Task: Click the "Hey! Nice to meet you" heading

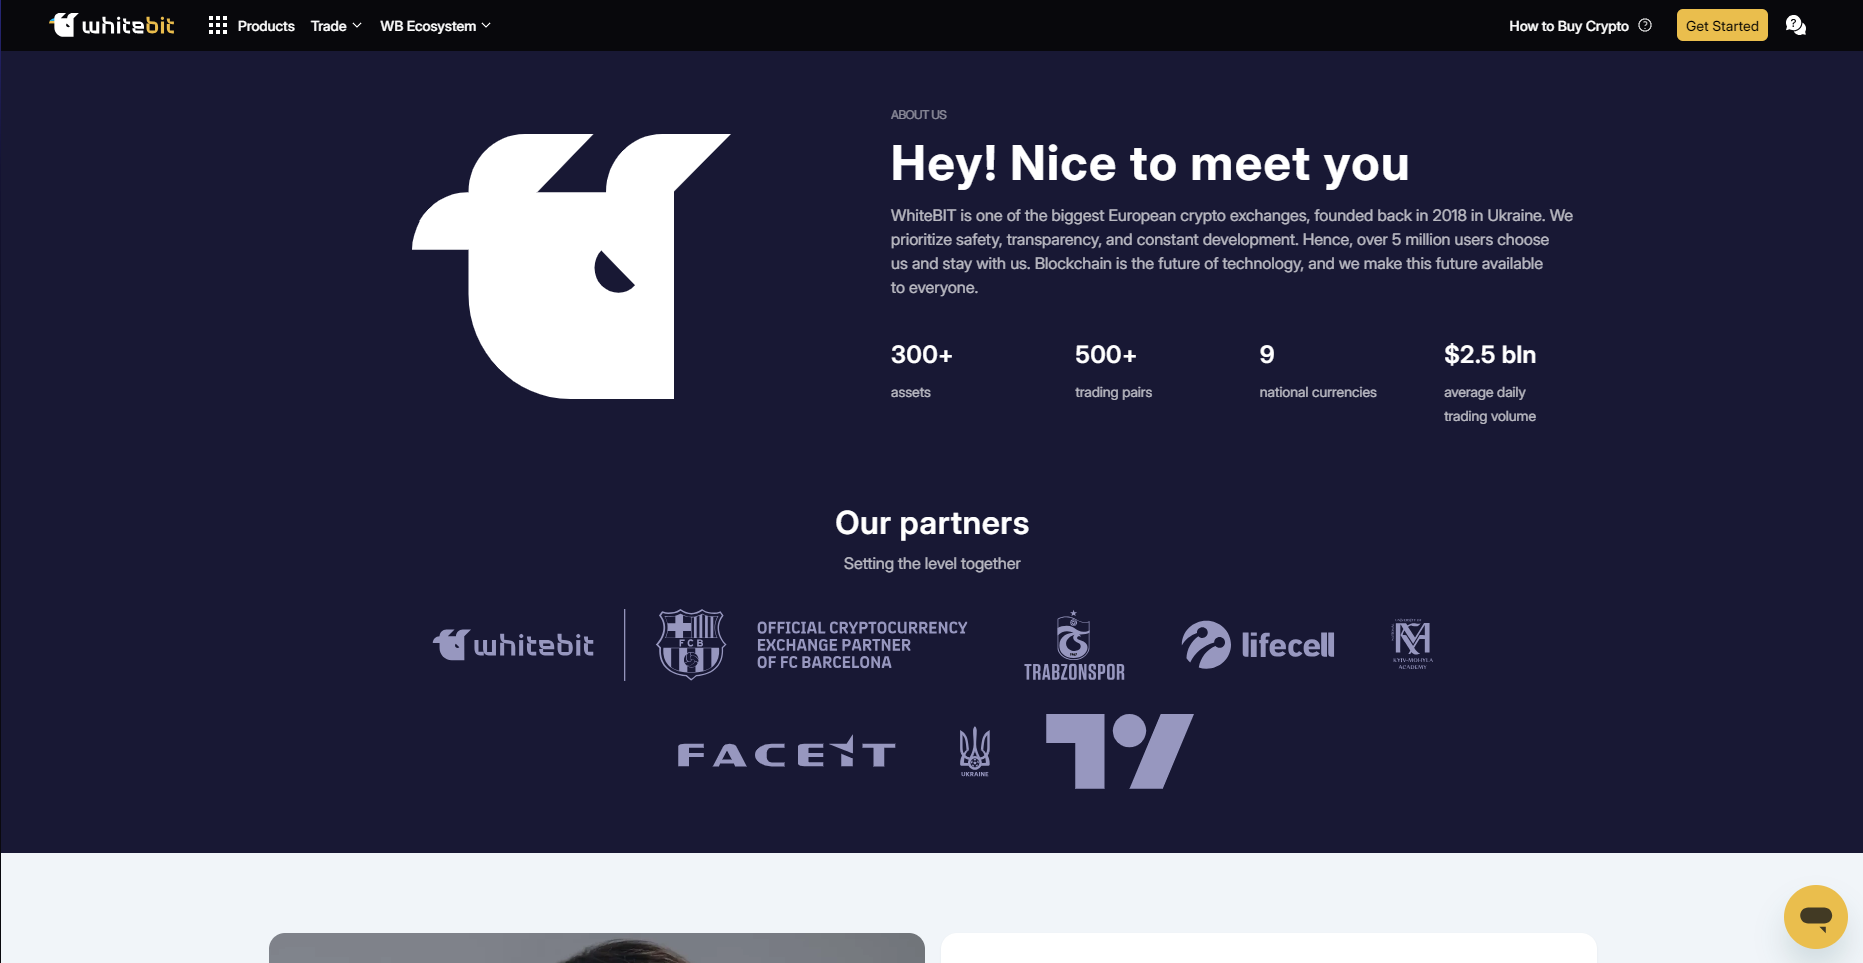Action: tap(1150, 163)
